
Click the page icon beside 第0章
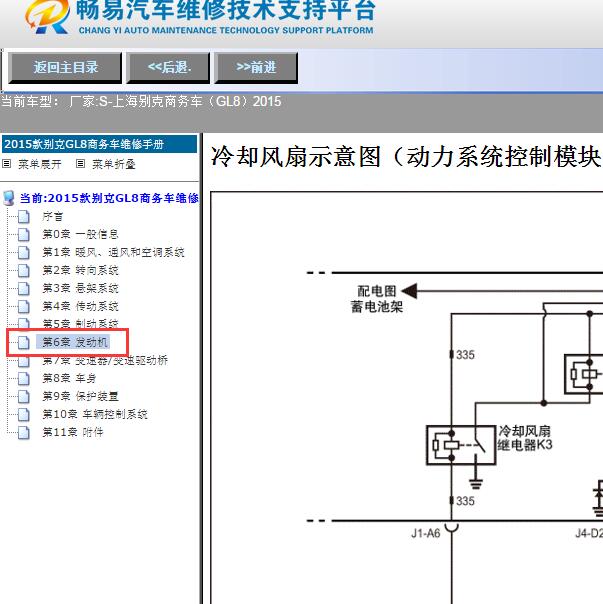pos(24,234)
